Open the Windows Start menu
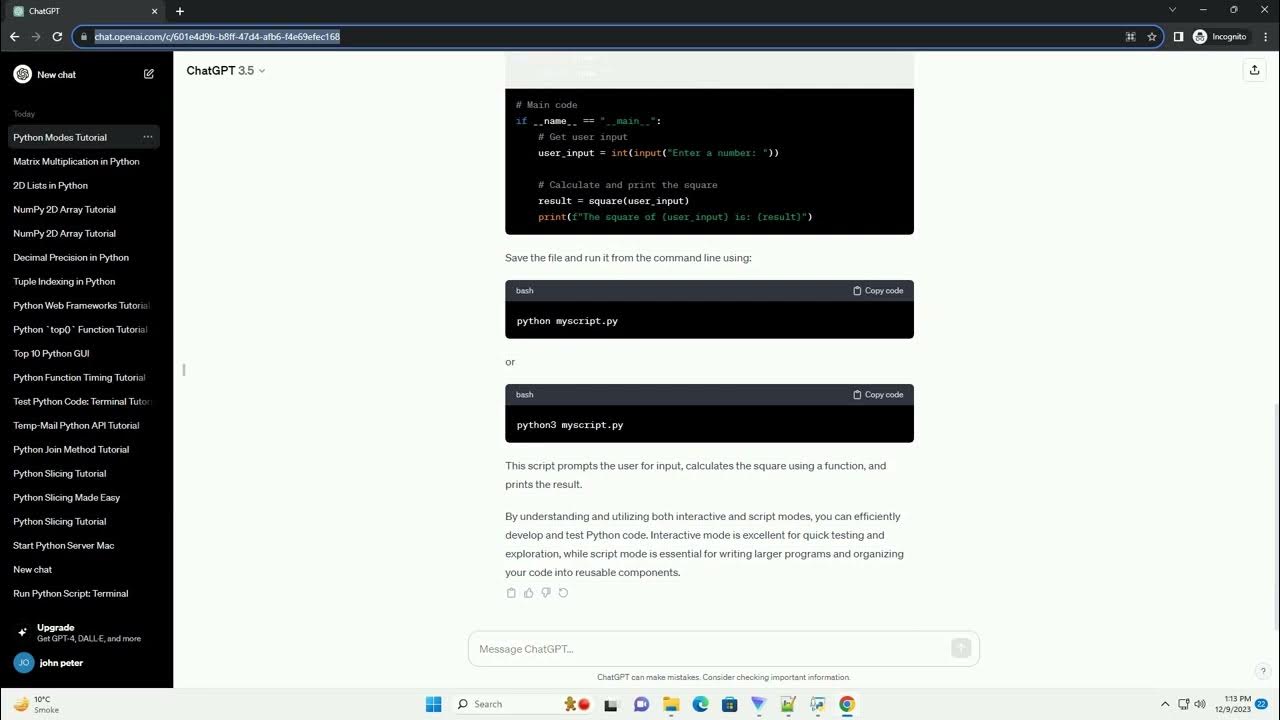 [x=433, y=704]
